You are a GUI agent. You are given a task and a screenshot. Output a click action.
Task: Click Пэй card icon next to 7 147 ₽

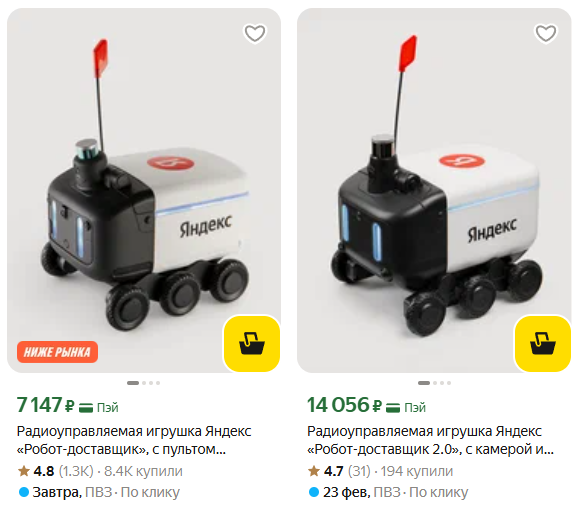[86, 407]
